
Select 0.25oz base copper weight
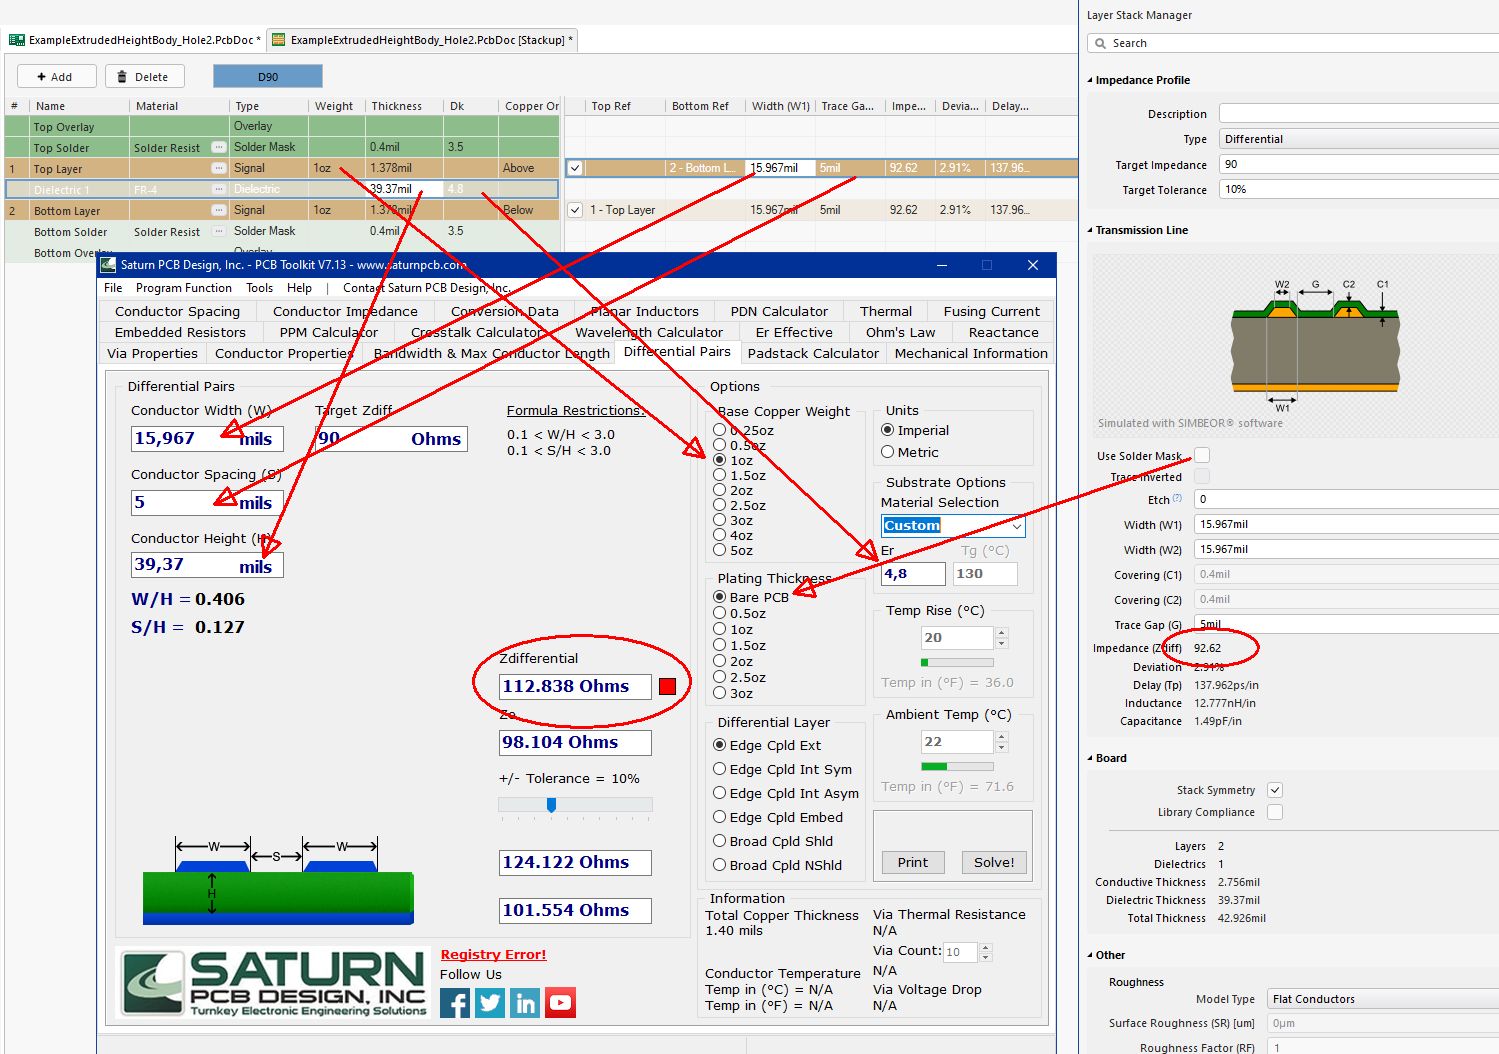tap(719, 430)
